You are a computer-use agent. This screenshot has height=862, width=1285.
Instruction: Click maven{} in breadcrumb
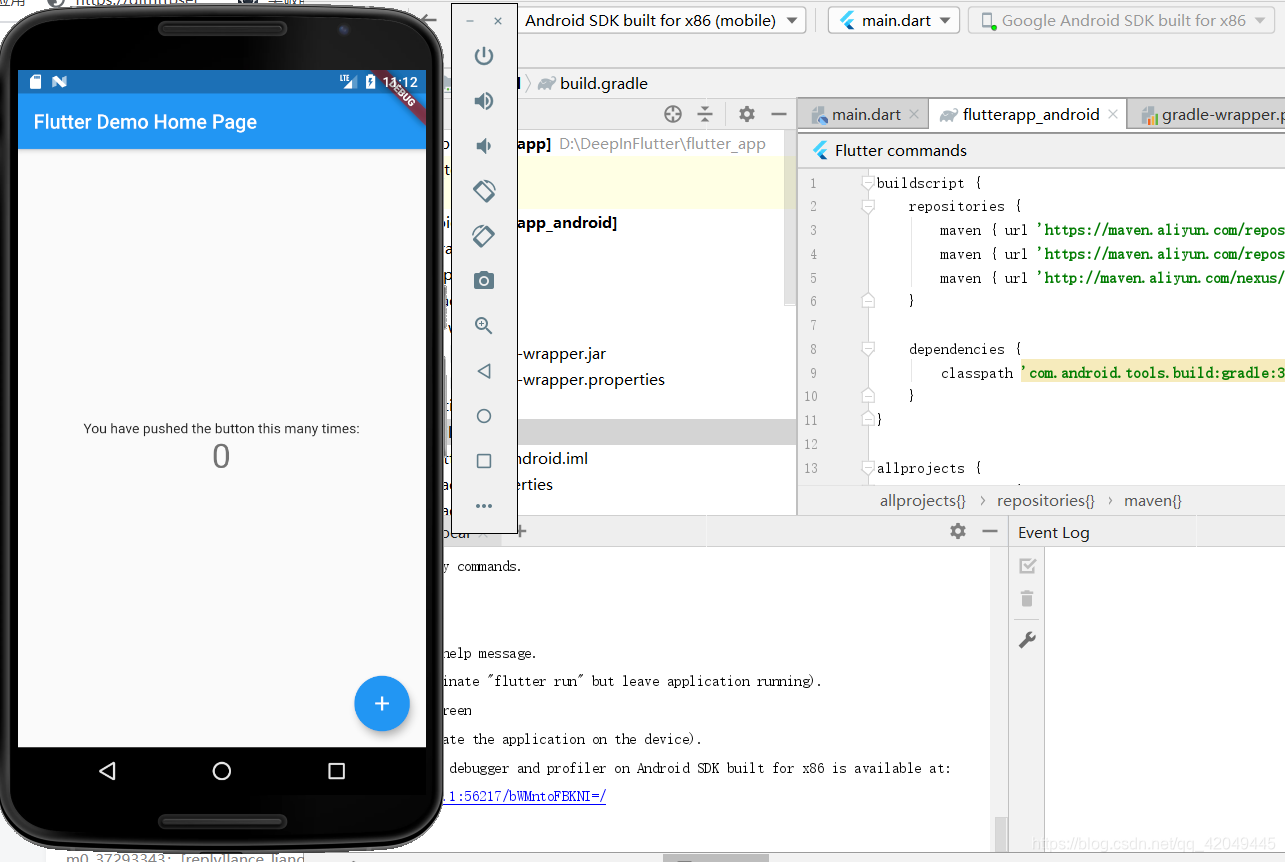pos(1153,500)
